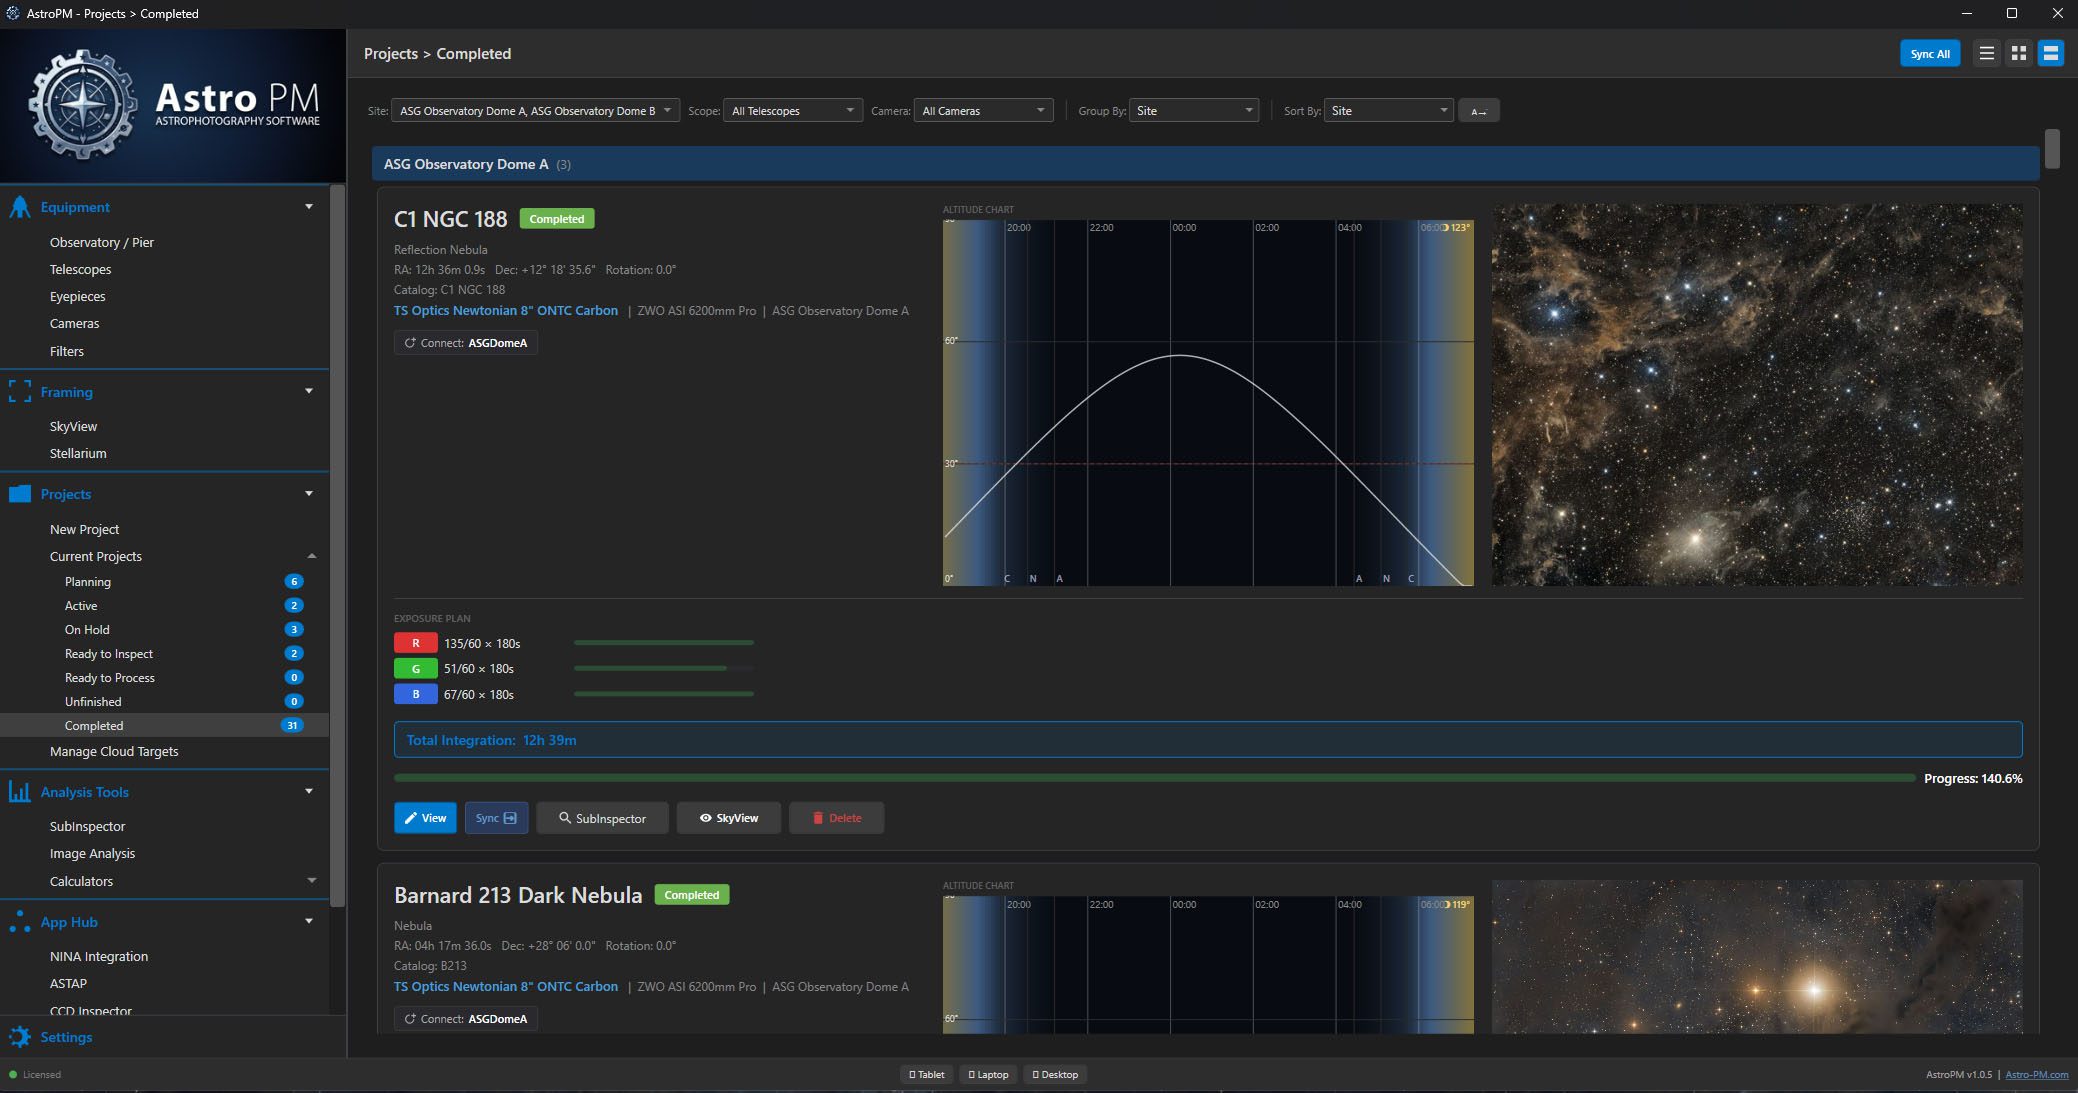Toggle Connect ASGDomeA for C1 NGC 188
This screenshot has width=2078, height=1093.
465,343
